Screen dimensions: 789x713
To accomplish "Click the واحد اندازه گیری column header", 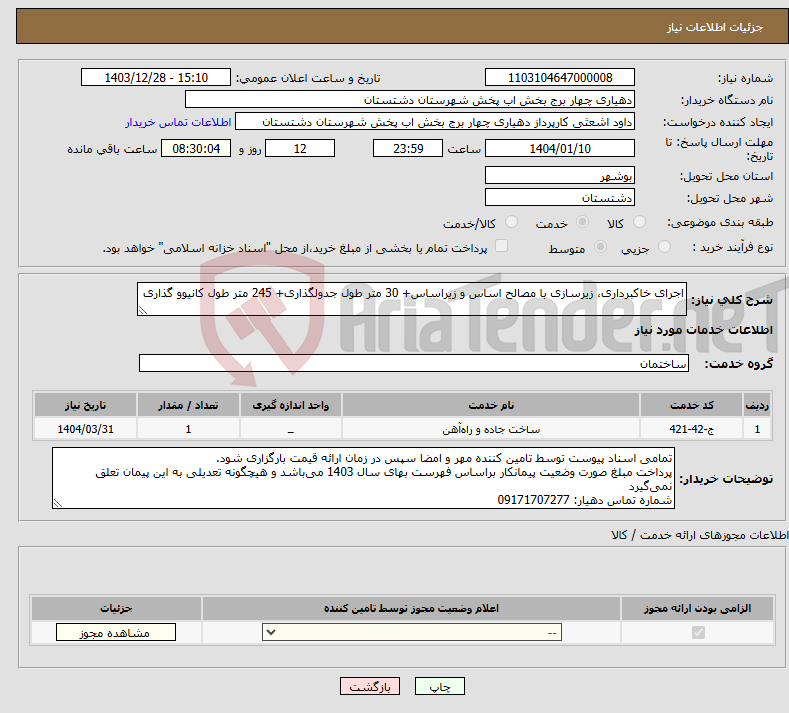I will pyautogui.click(x=290, y=405).
